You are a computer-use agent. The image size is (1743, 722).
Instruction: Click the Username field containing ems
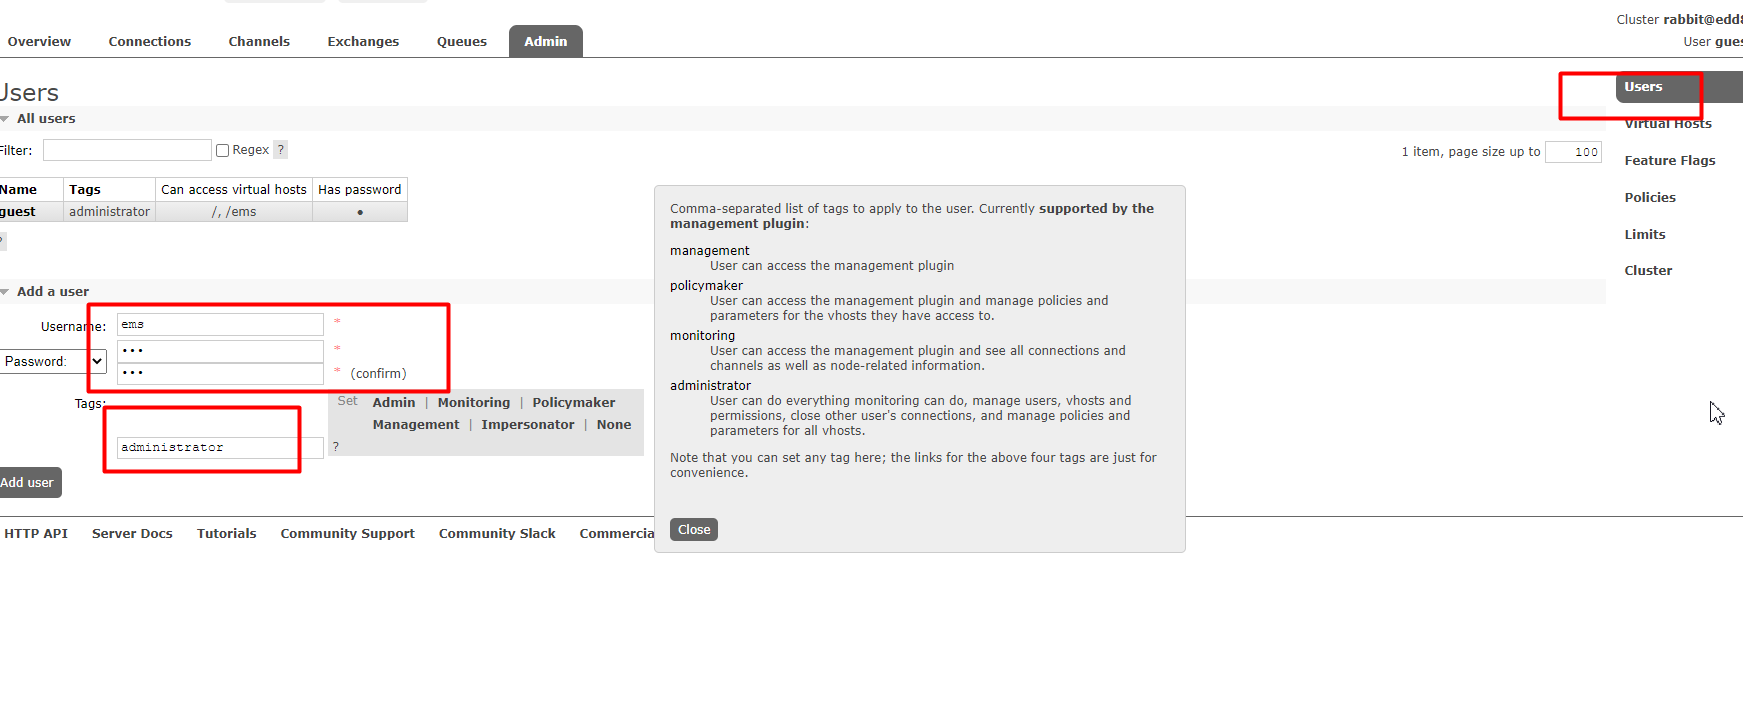click(x=220, y=324)
